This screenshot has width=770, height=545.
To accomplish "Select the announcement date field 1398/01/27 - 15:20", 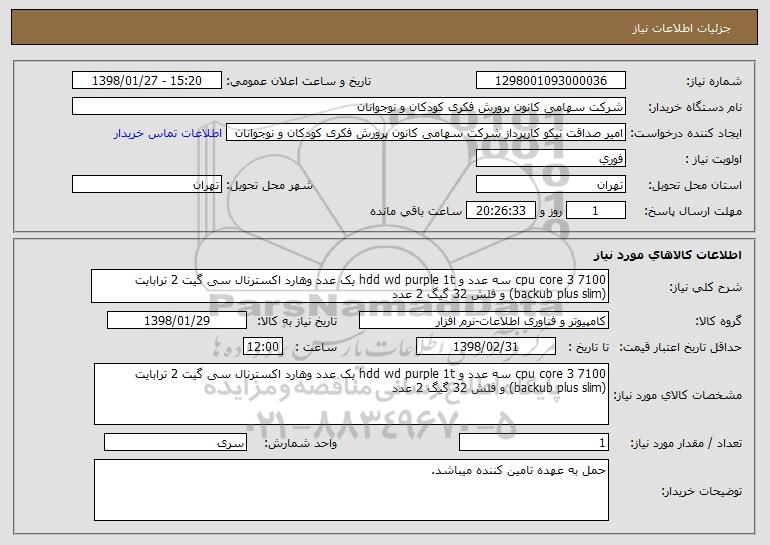I will click(x=147, y=80).
